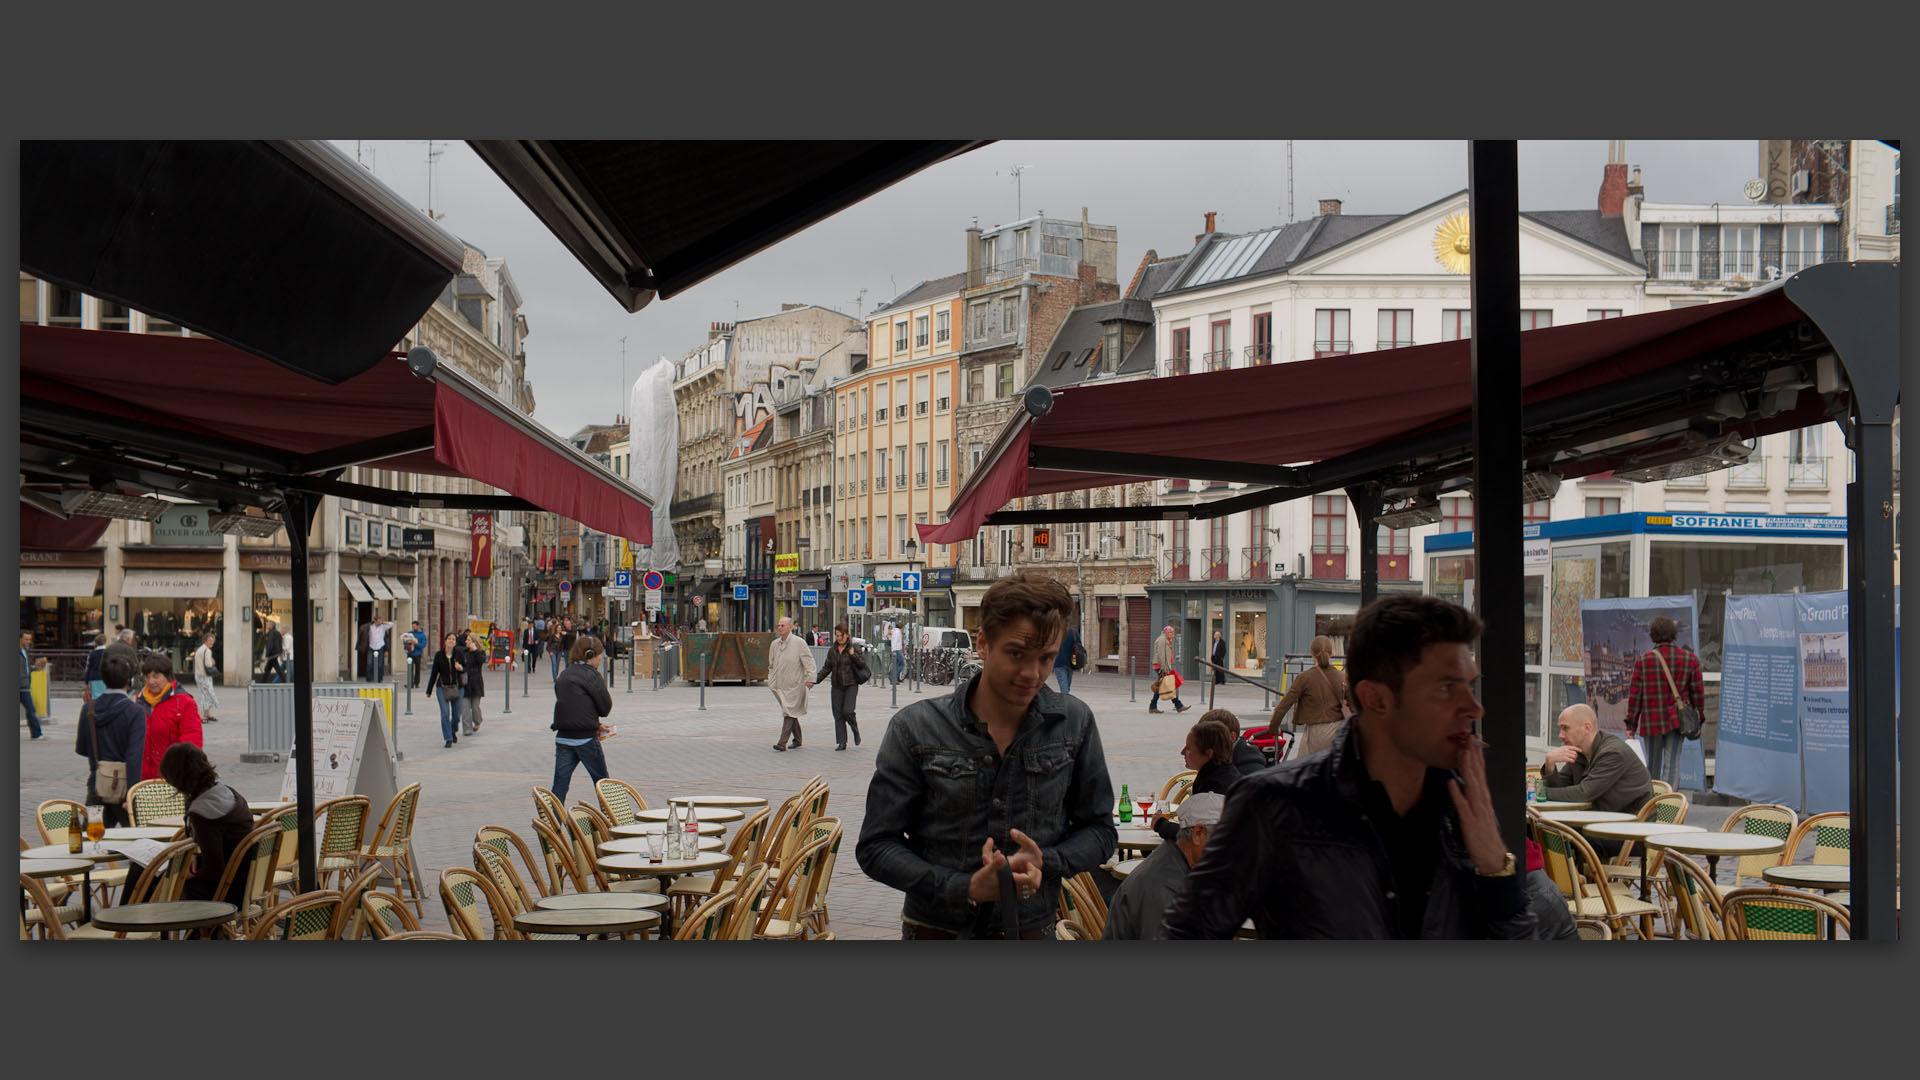Image resolution: width=1920 pixels, height=1080 pixels.
Task: Click the orange digital display under awning
Action: coord(1041,538)
